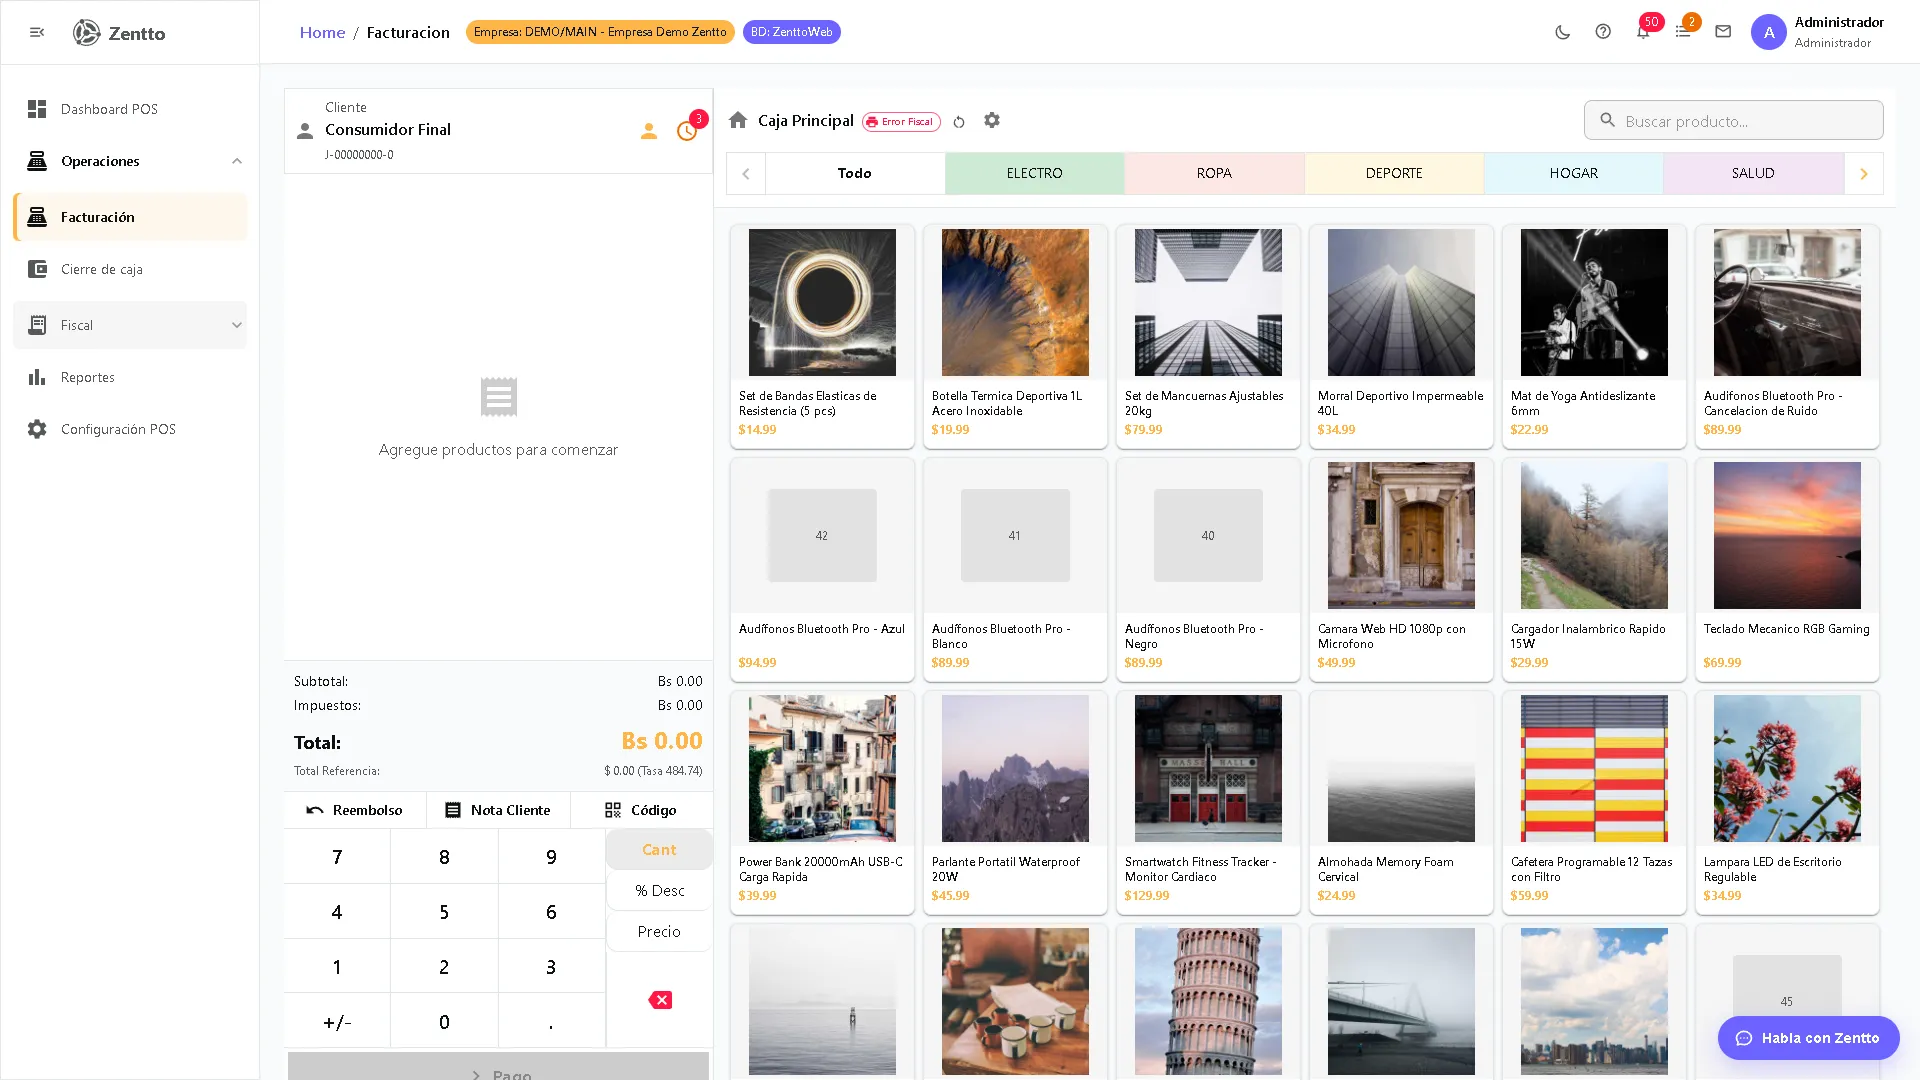Image resolution: width=1920 pixels, height=1080 pixels.
Task: Add Set de Mancuernas Ajustables product
Action: tap(1208, 336)
